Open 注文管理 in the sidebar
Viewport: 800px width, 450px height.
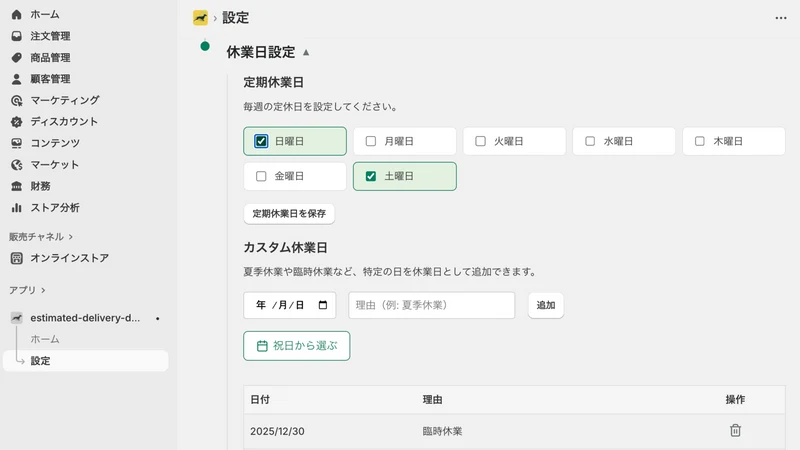point(50,36)
